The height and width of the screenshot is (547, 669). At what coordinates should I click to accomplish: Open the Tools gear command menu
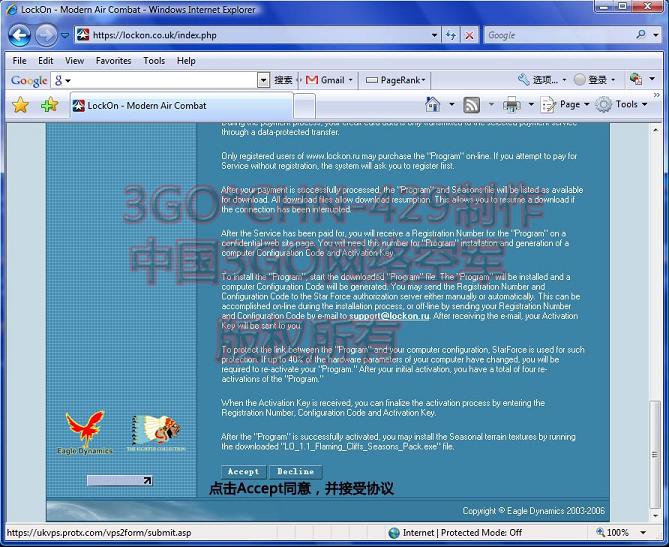pos(621,105)
